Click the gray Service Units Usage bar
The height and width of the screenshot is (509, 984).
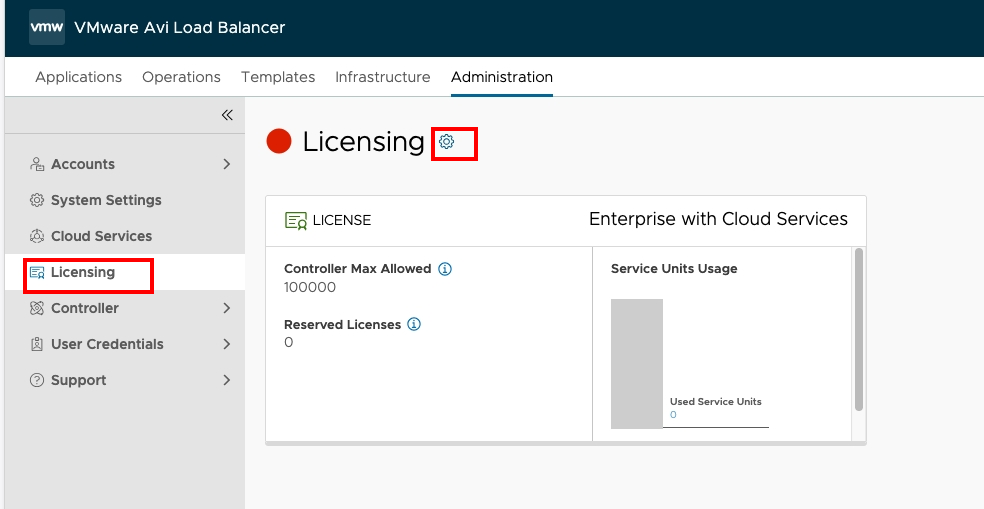point(637,364)
